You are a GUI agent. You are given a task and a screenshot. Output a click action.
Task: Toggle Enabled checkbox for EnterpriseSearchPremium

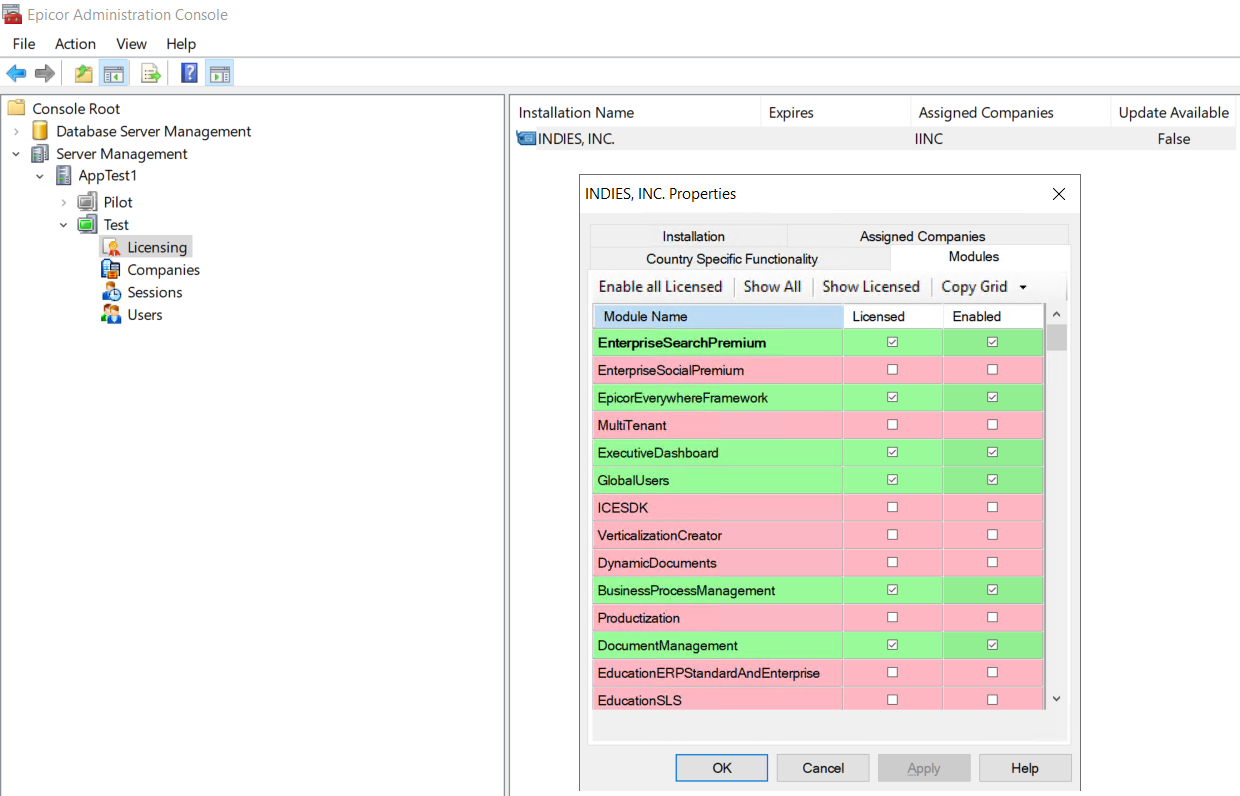click(x=992, y=342)
